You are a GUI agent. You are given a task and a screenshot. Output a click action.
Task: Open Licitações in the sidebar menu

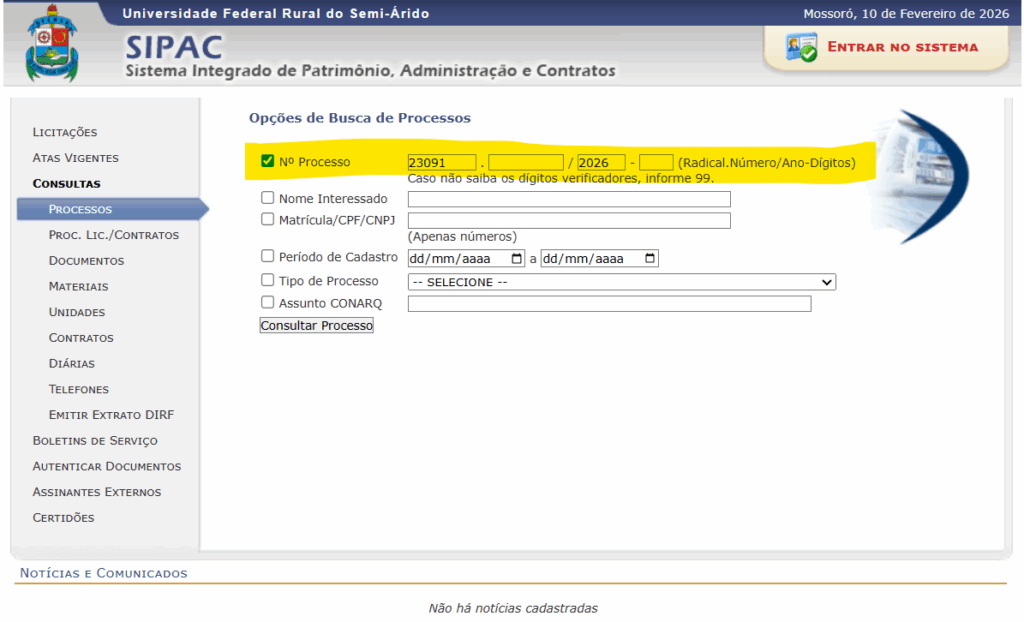(x=65, y=132)
